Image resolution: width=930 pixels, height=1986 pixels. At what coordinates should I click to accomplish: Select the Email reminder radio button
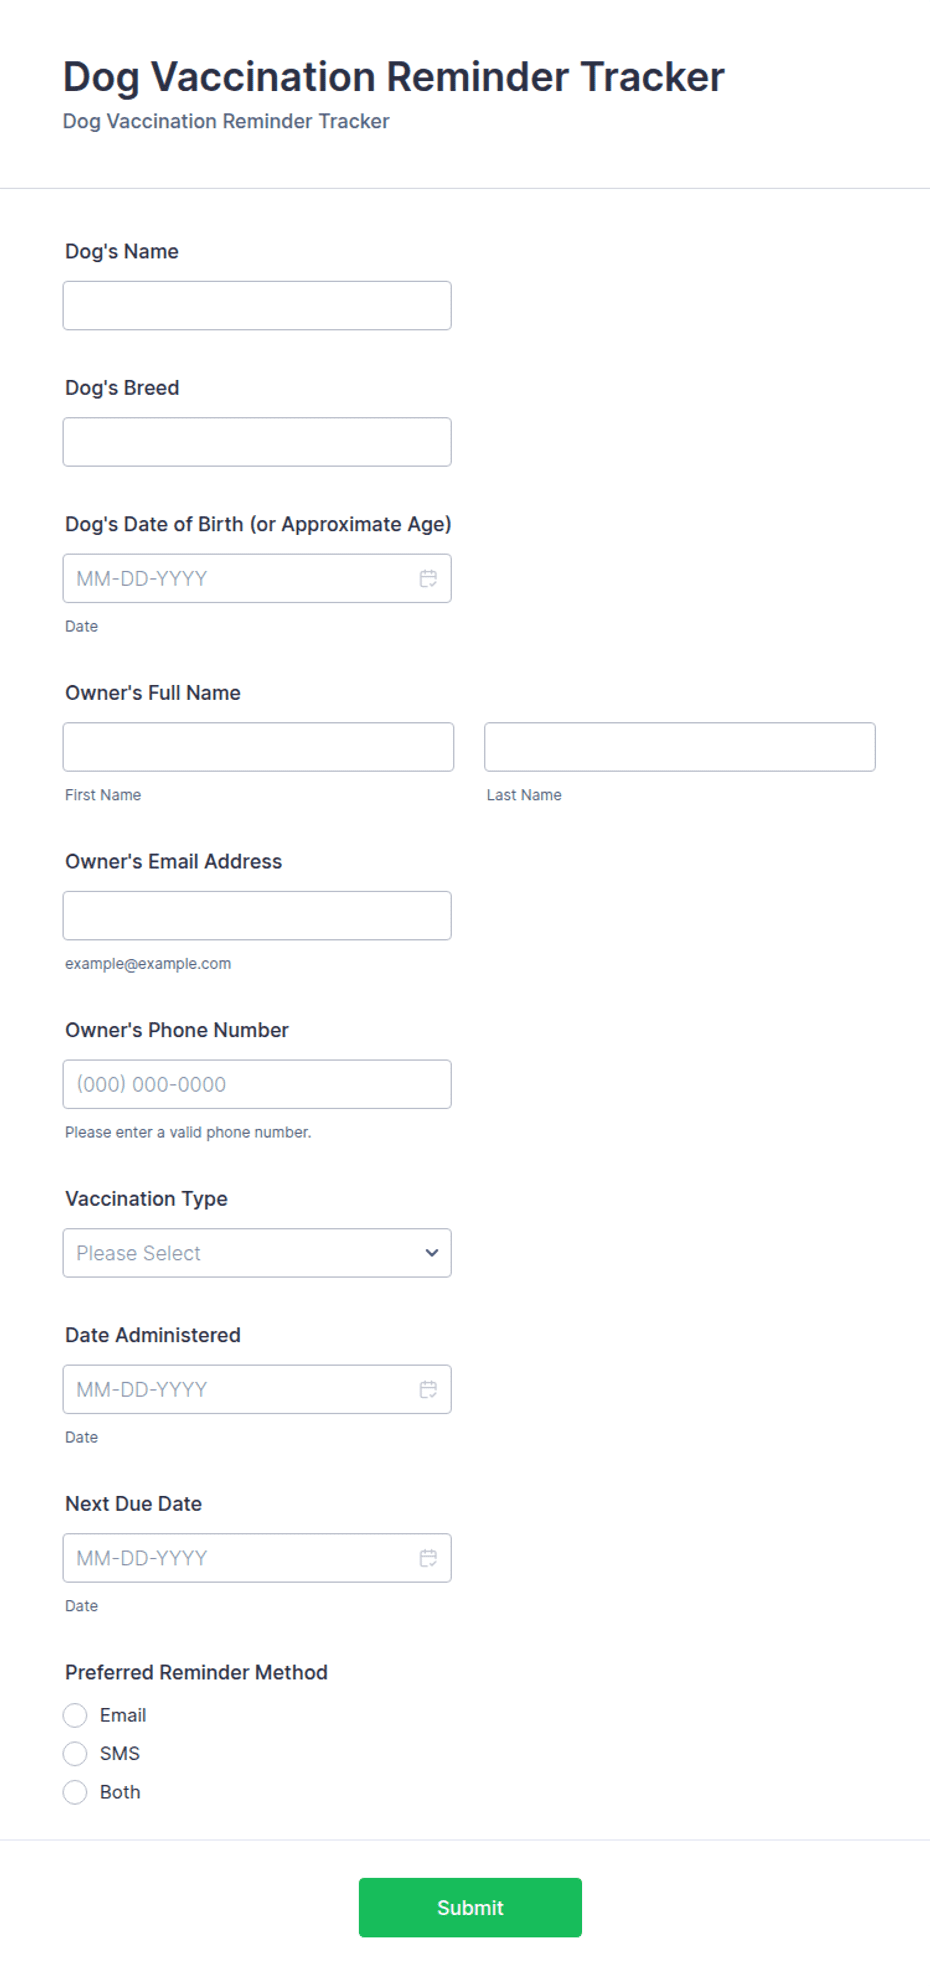(x=75, y=1715)
